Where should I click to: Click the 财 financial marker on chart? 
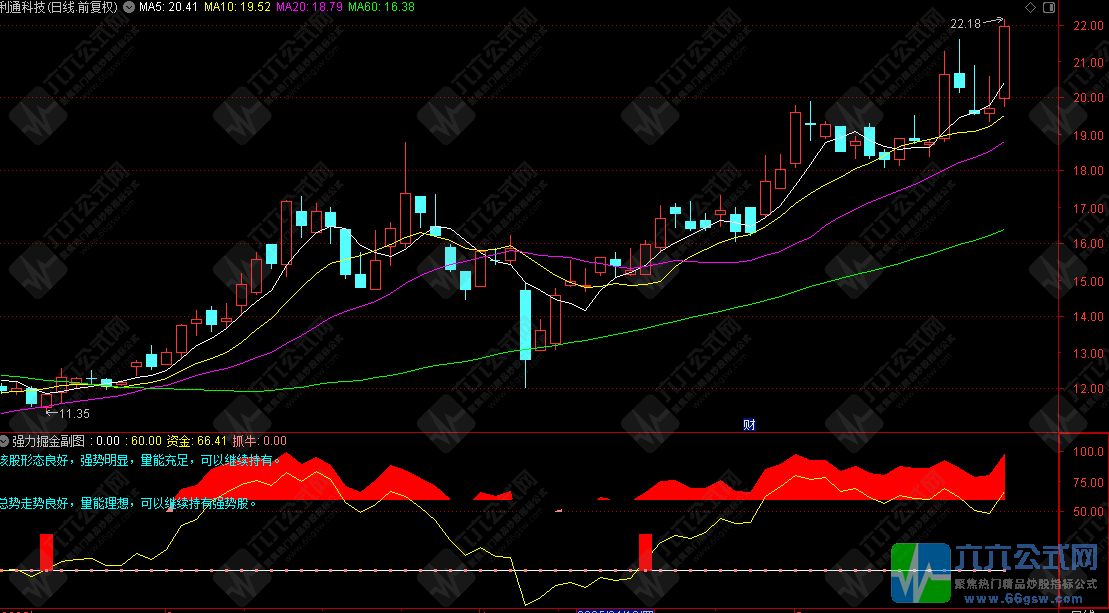(x=748, y=424)
